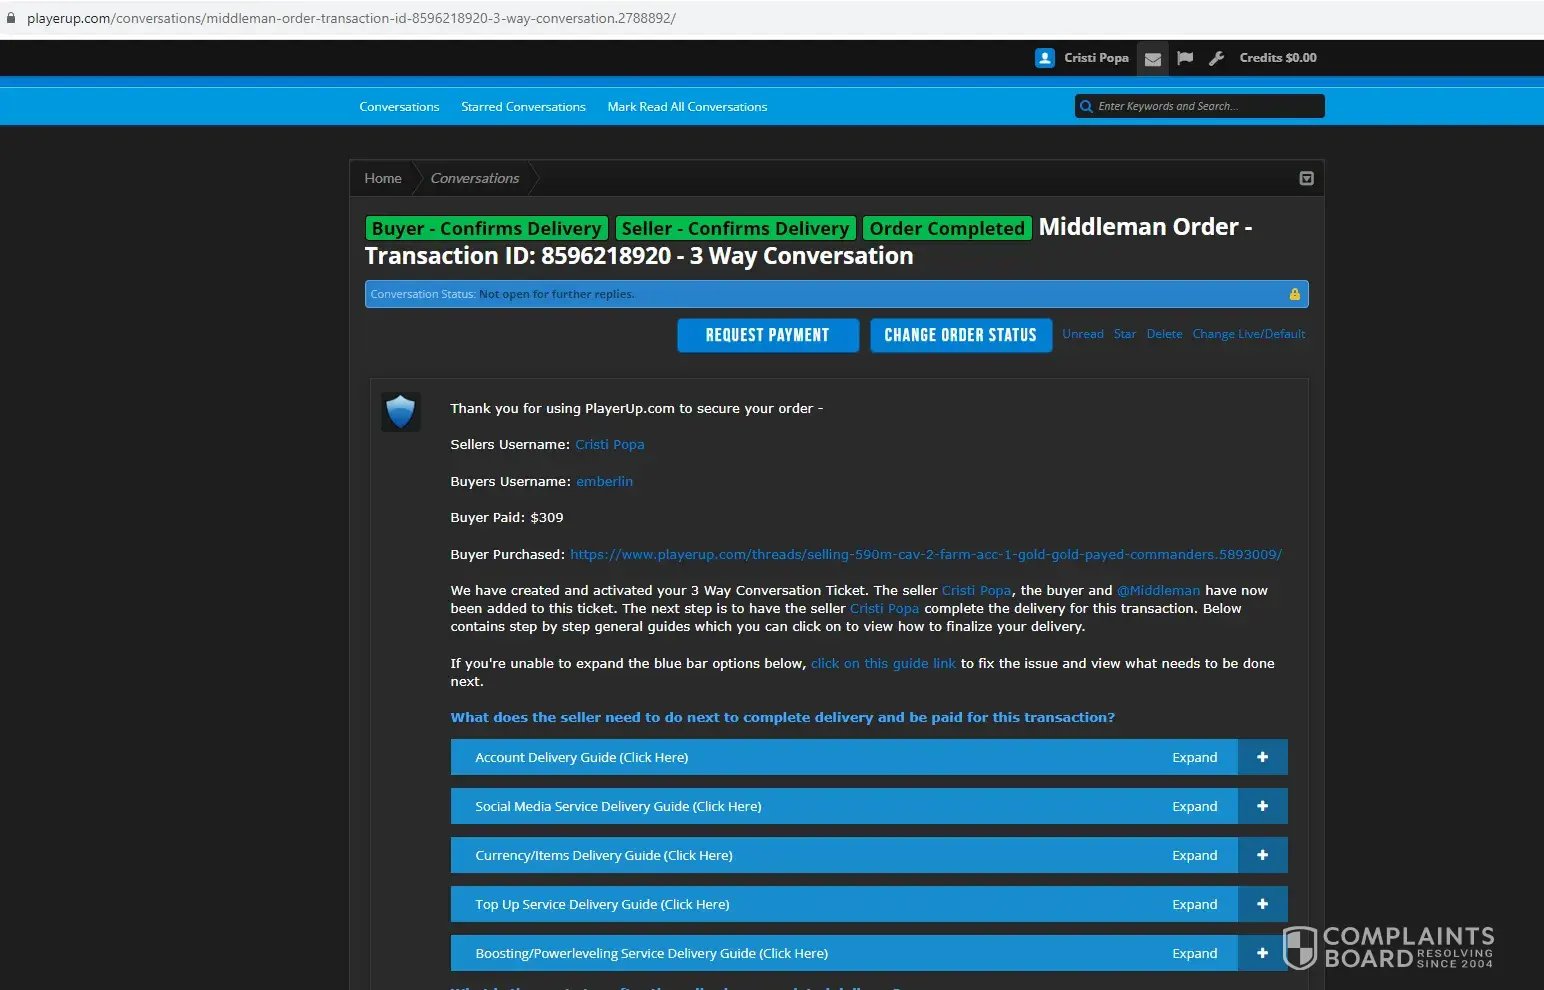Open Cristi Popa account menu
The height and width of the screenshot is (990, 1544).
[x=1096, y=58]
